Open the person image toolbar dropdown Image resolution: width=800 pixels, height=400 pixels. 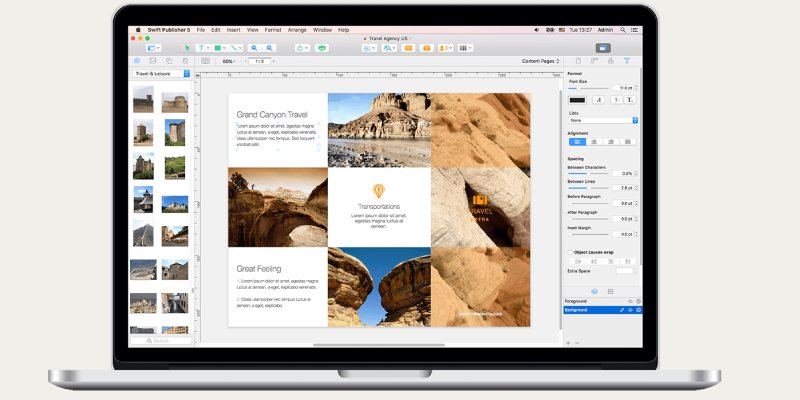point(446,48)
